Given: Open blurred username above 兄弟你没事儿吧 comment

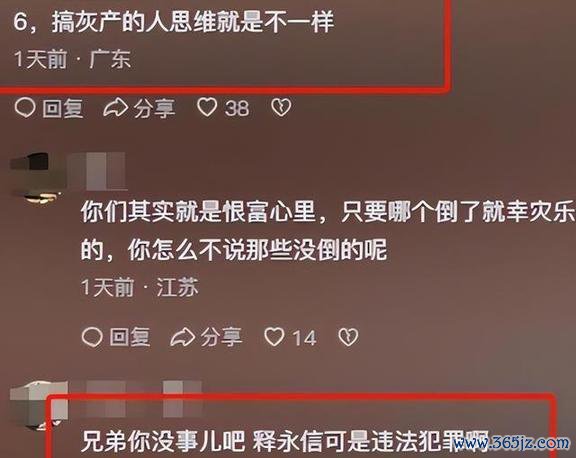Looking at the screenshot, I should (x=144, y=399).
